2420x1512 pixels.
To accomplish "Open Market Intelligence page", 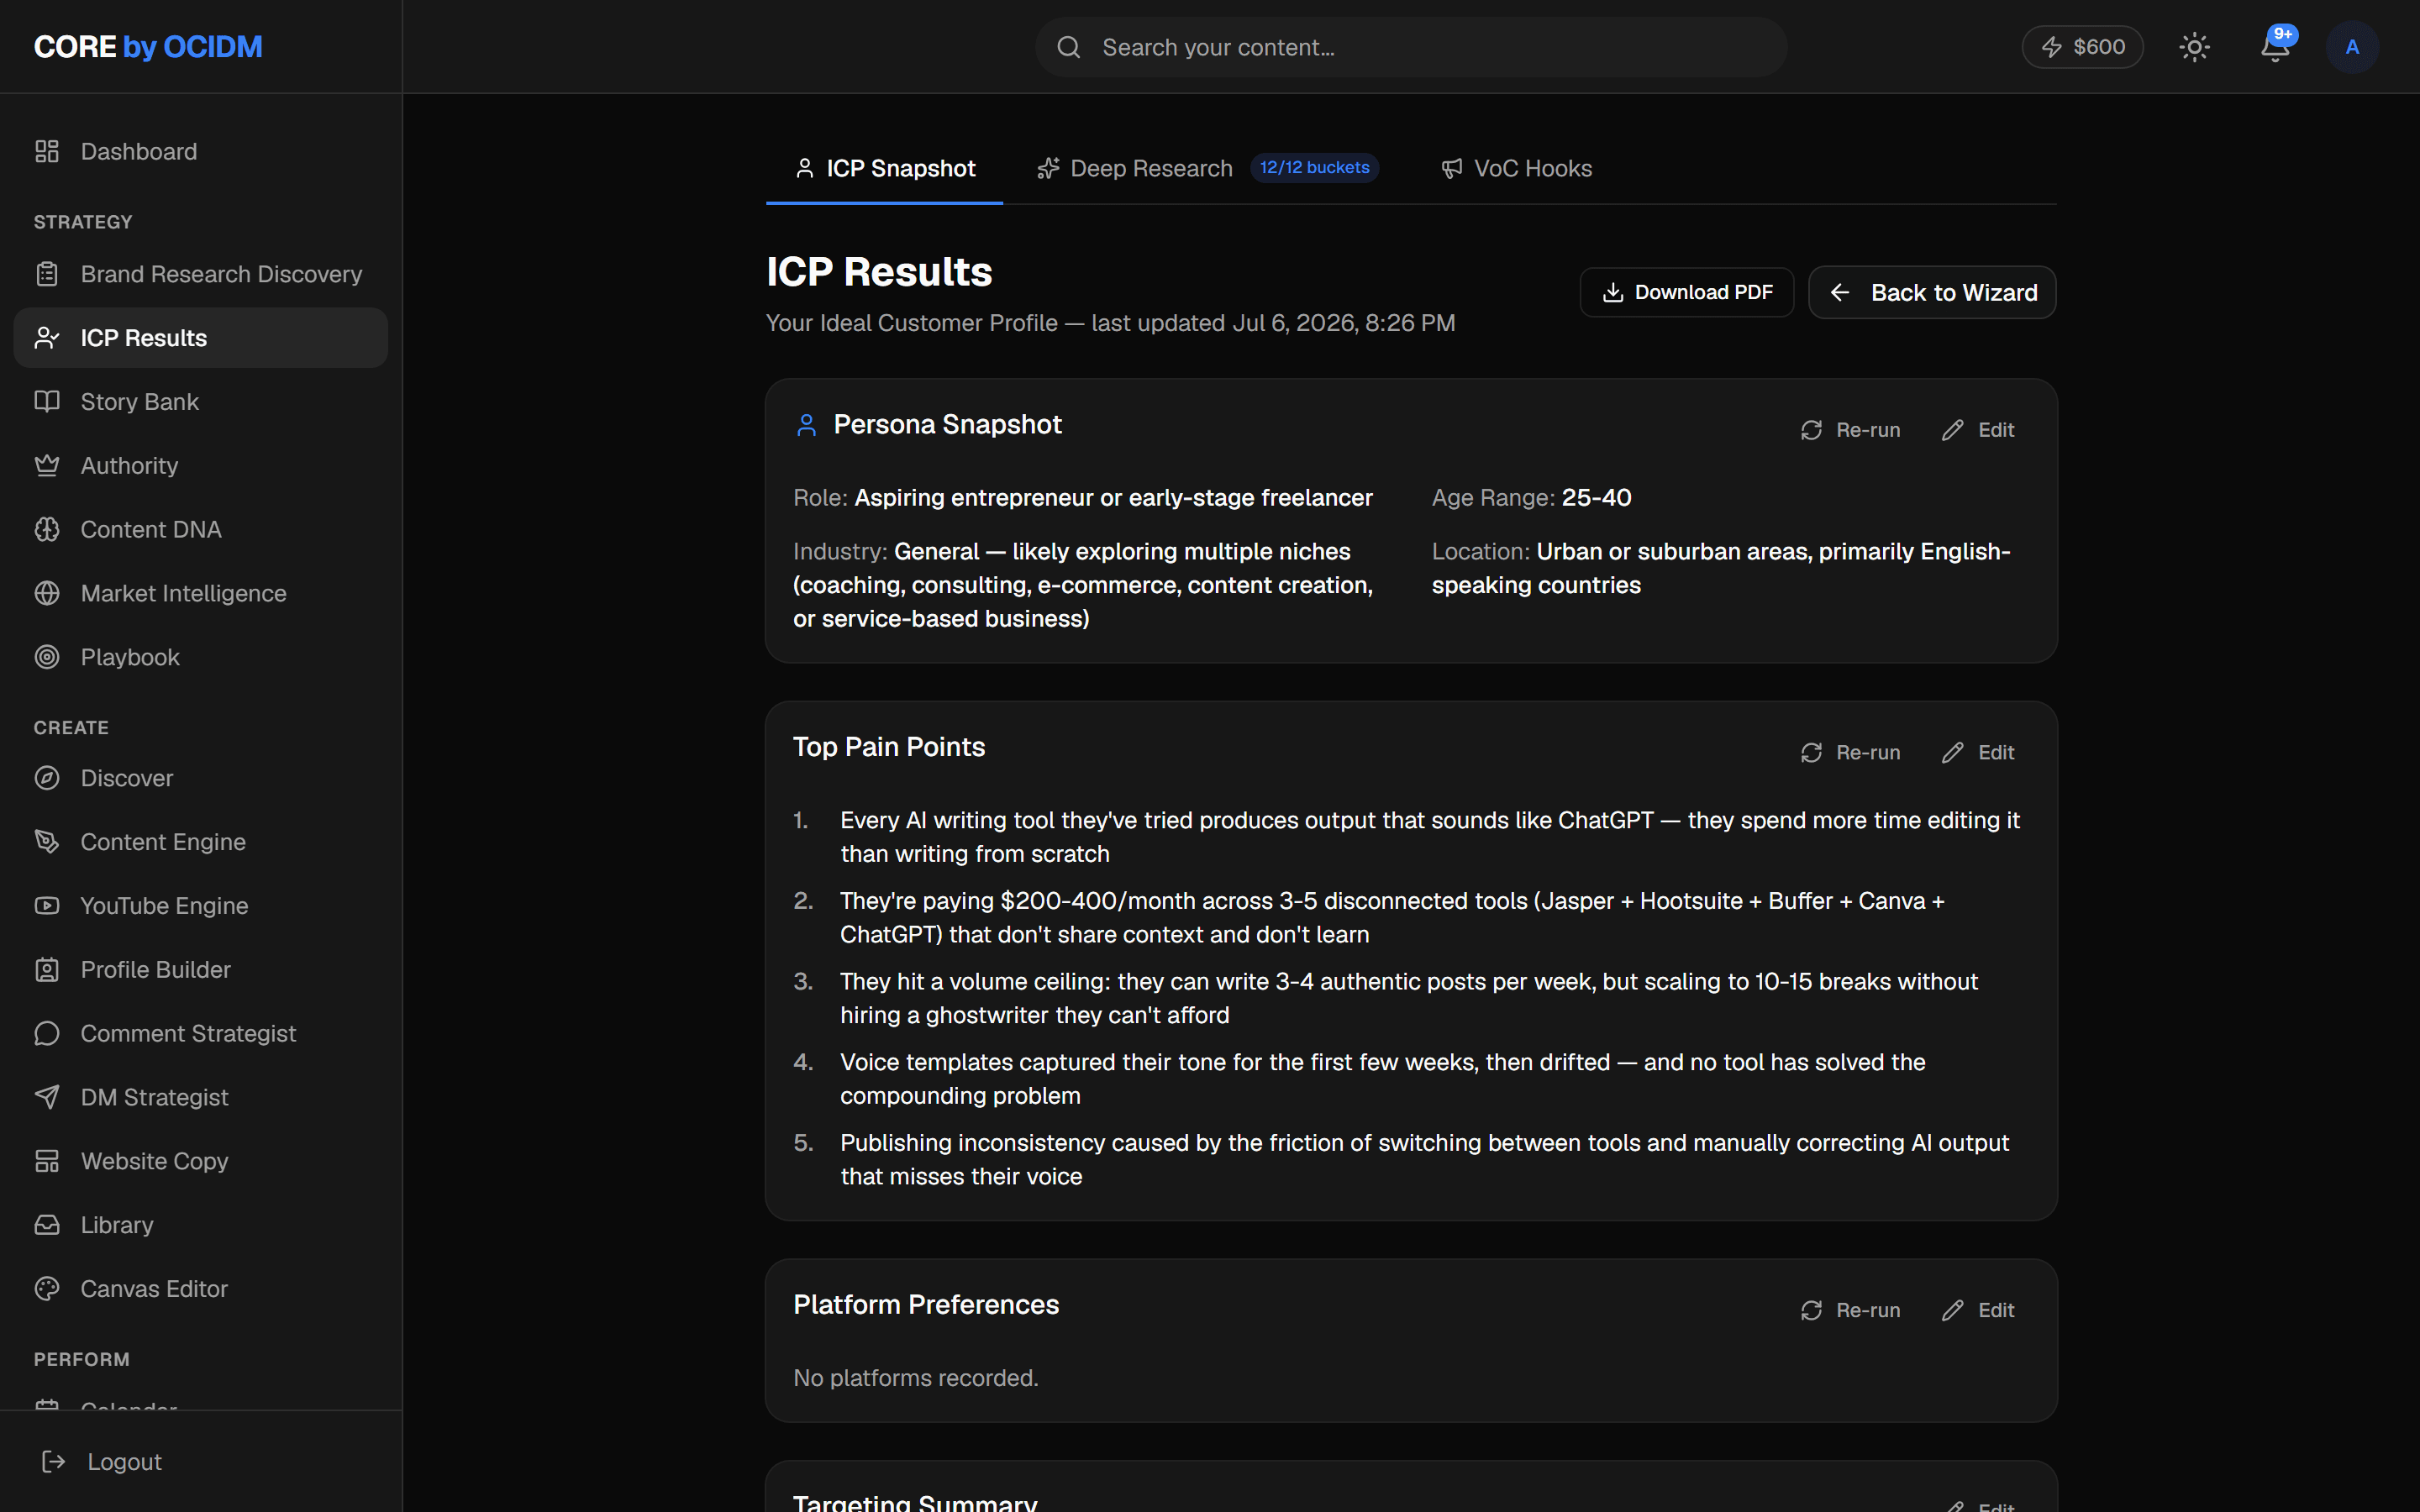I will tap(200, 593).
